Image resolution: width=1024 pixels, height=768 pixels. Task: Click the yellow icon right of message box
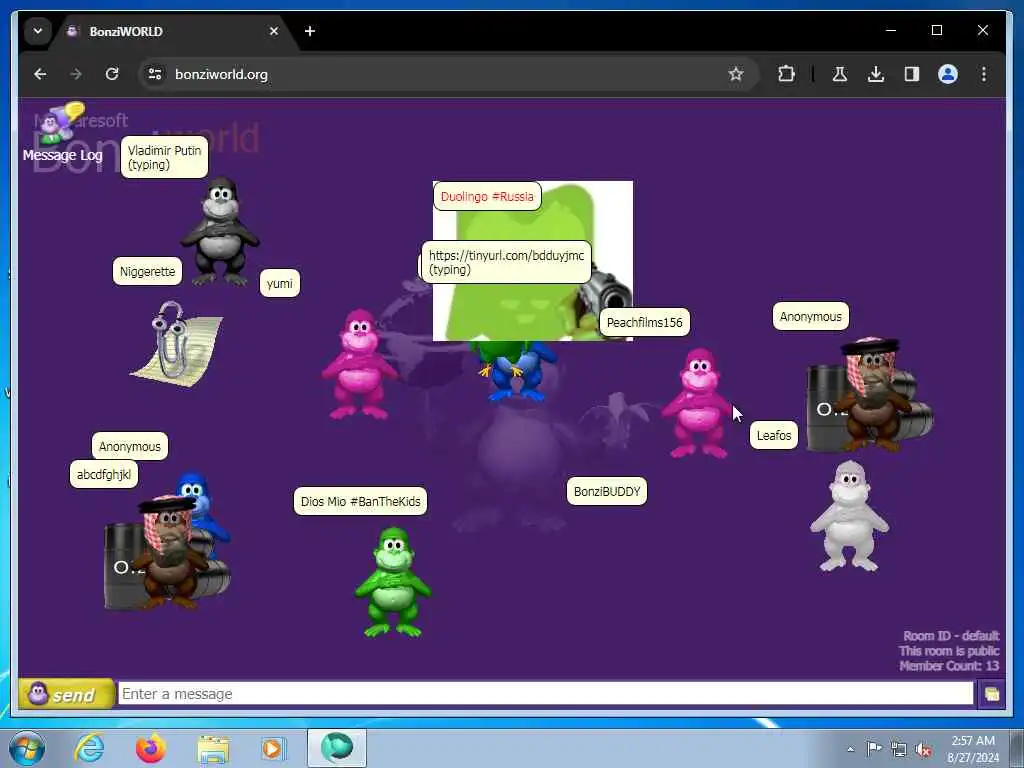(x=991, y=694)
